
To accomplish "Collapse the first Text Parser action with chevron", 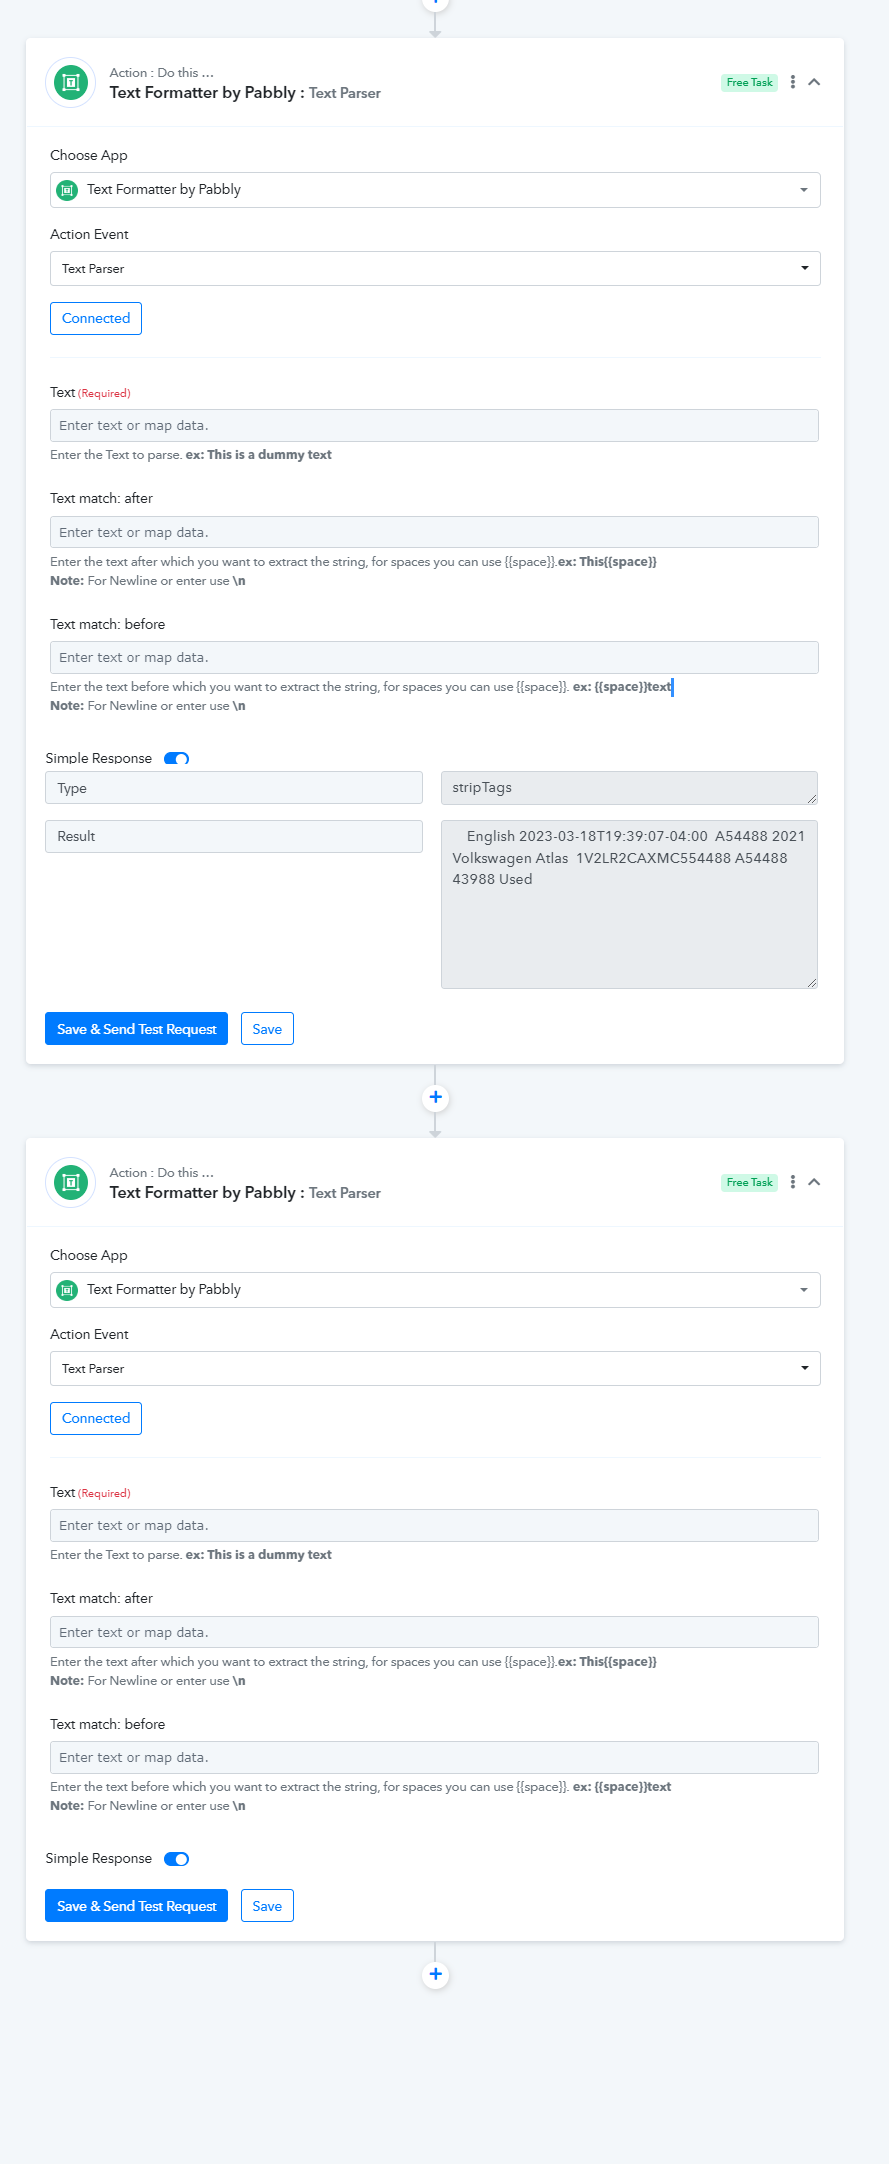I will [814, 82].
